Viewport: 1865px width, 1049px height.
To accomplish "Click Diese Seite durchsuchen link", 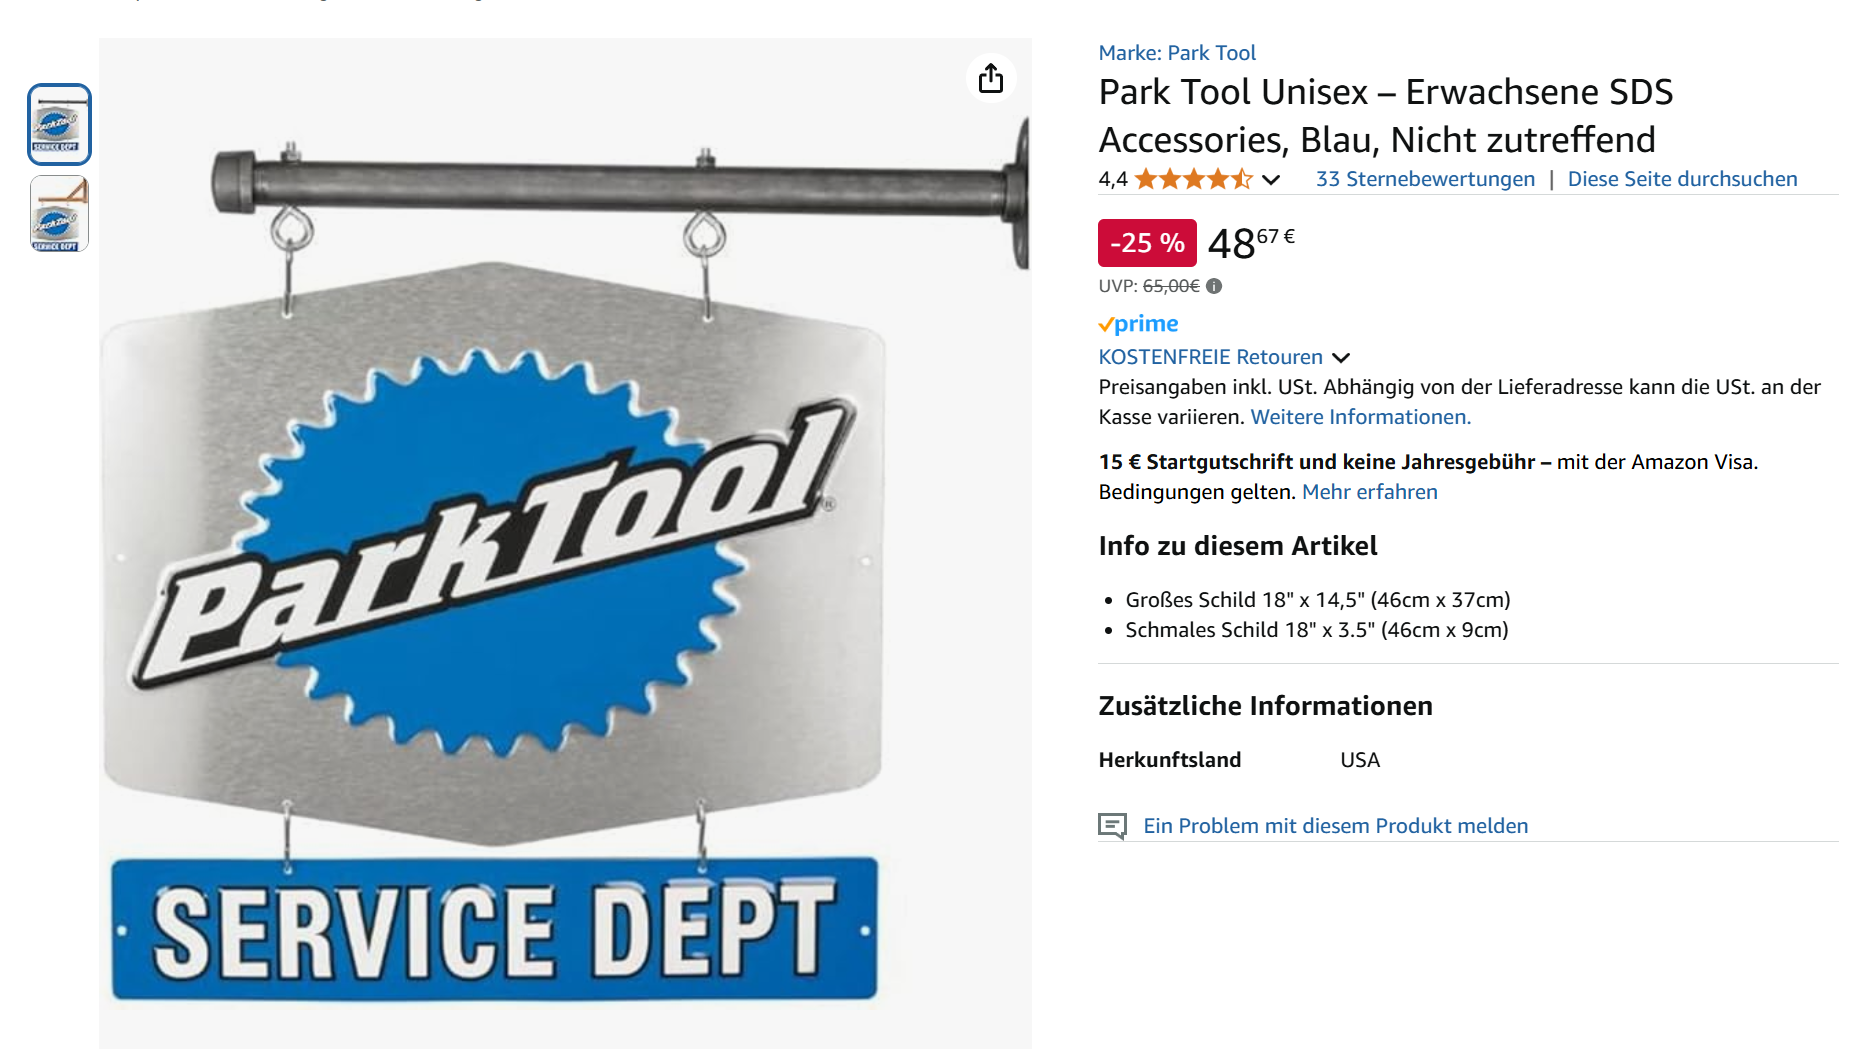I will click(1681, 179).
